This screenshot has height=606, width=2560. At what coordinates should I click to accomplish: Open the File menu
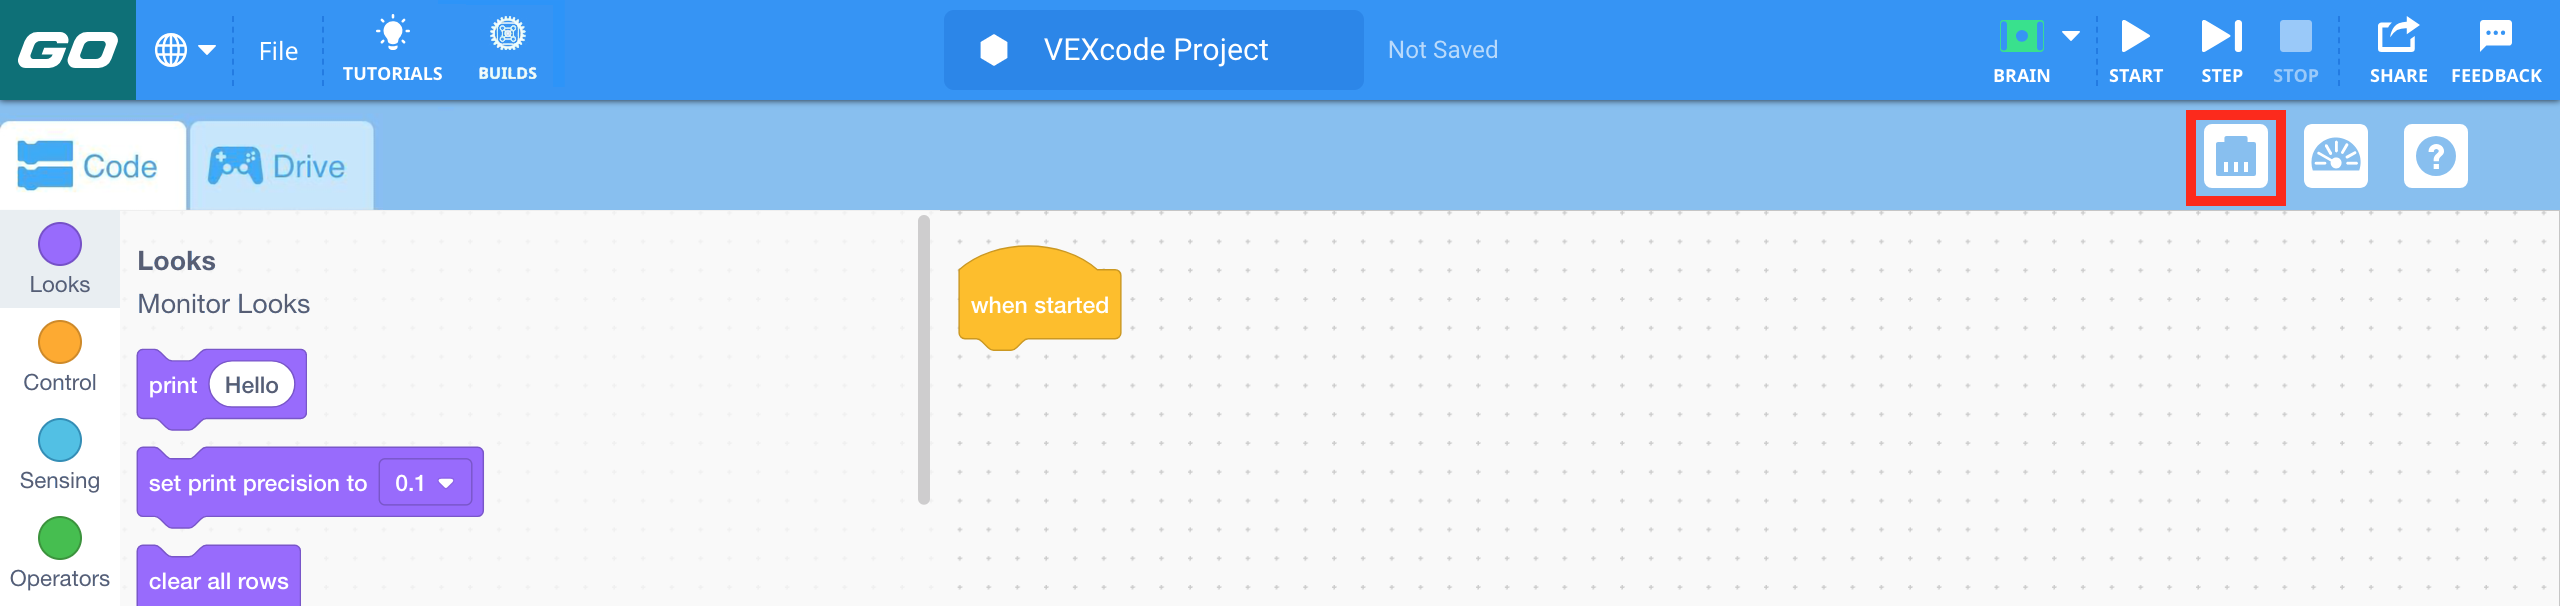[x=278, y=50]
